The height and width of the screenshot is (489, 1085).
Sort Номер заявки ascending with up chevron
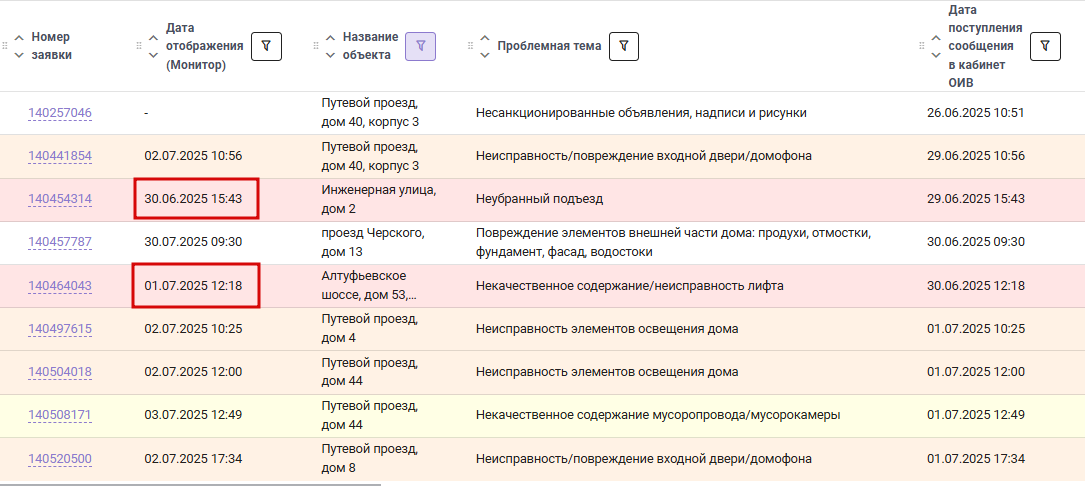[x=19, y=37]
